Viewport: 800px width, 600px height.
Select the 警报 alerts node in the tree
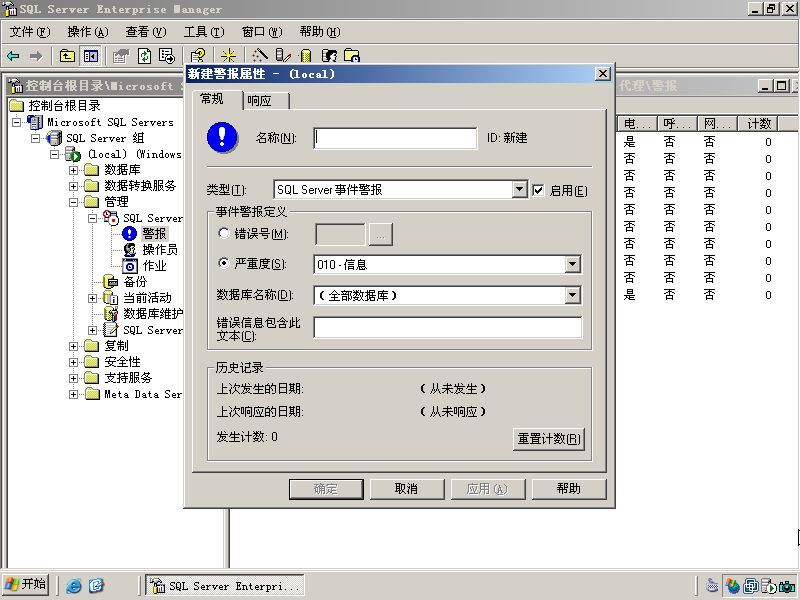point(154,234)
